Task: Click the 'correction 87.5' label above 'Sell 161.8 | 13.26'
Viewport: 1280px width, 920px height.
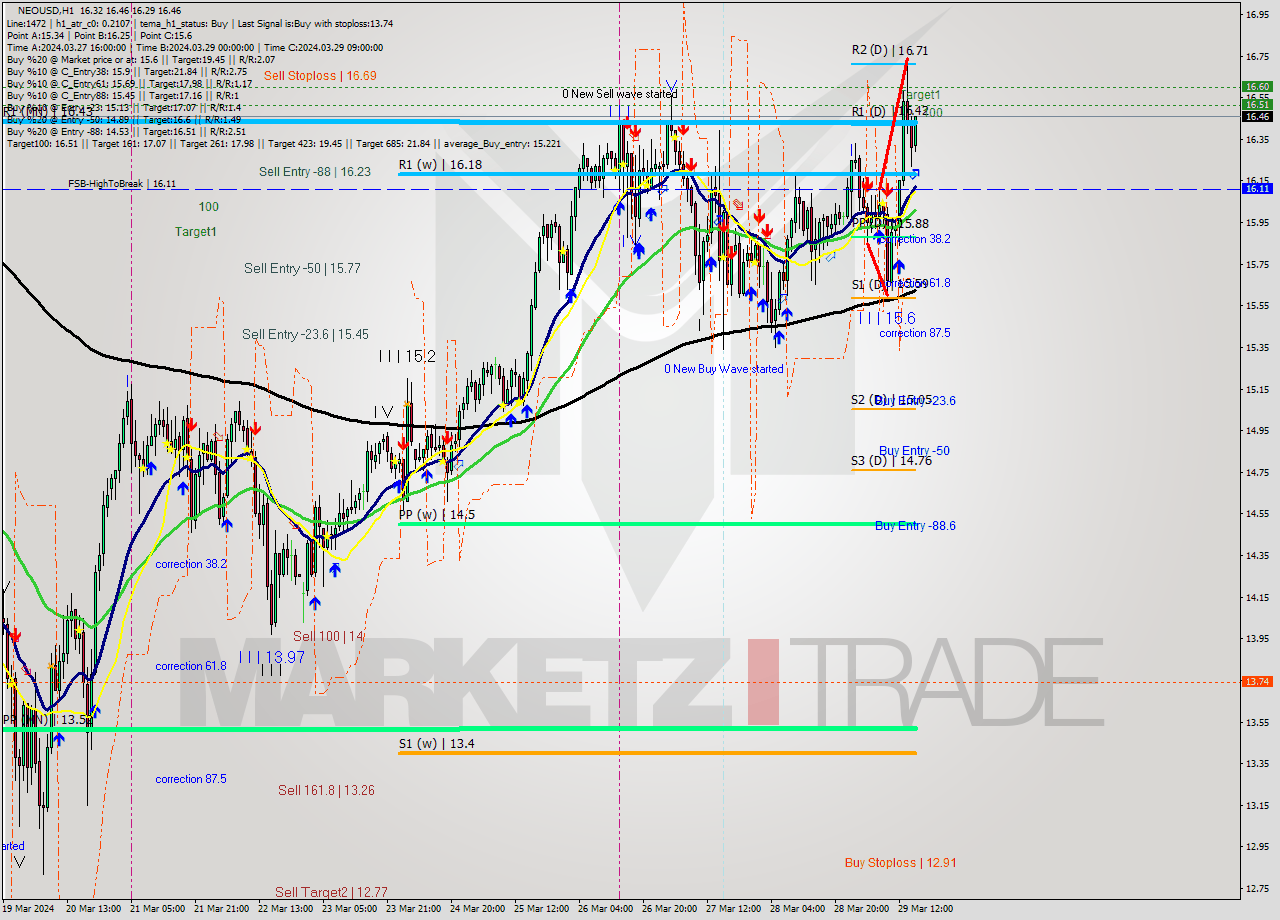Action: coord(191,779)
